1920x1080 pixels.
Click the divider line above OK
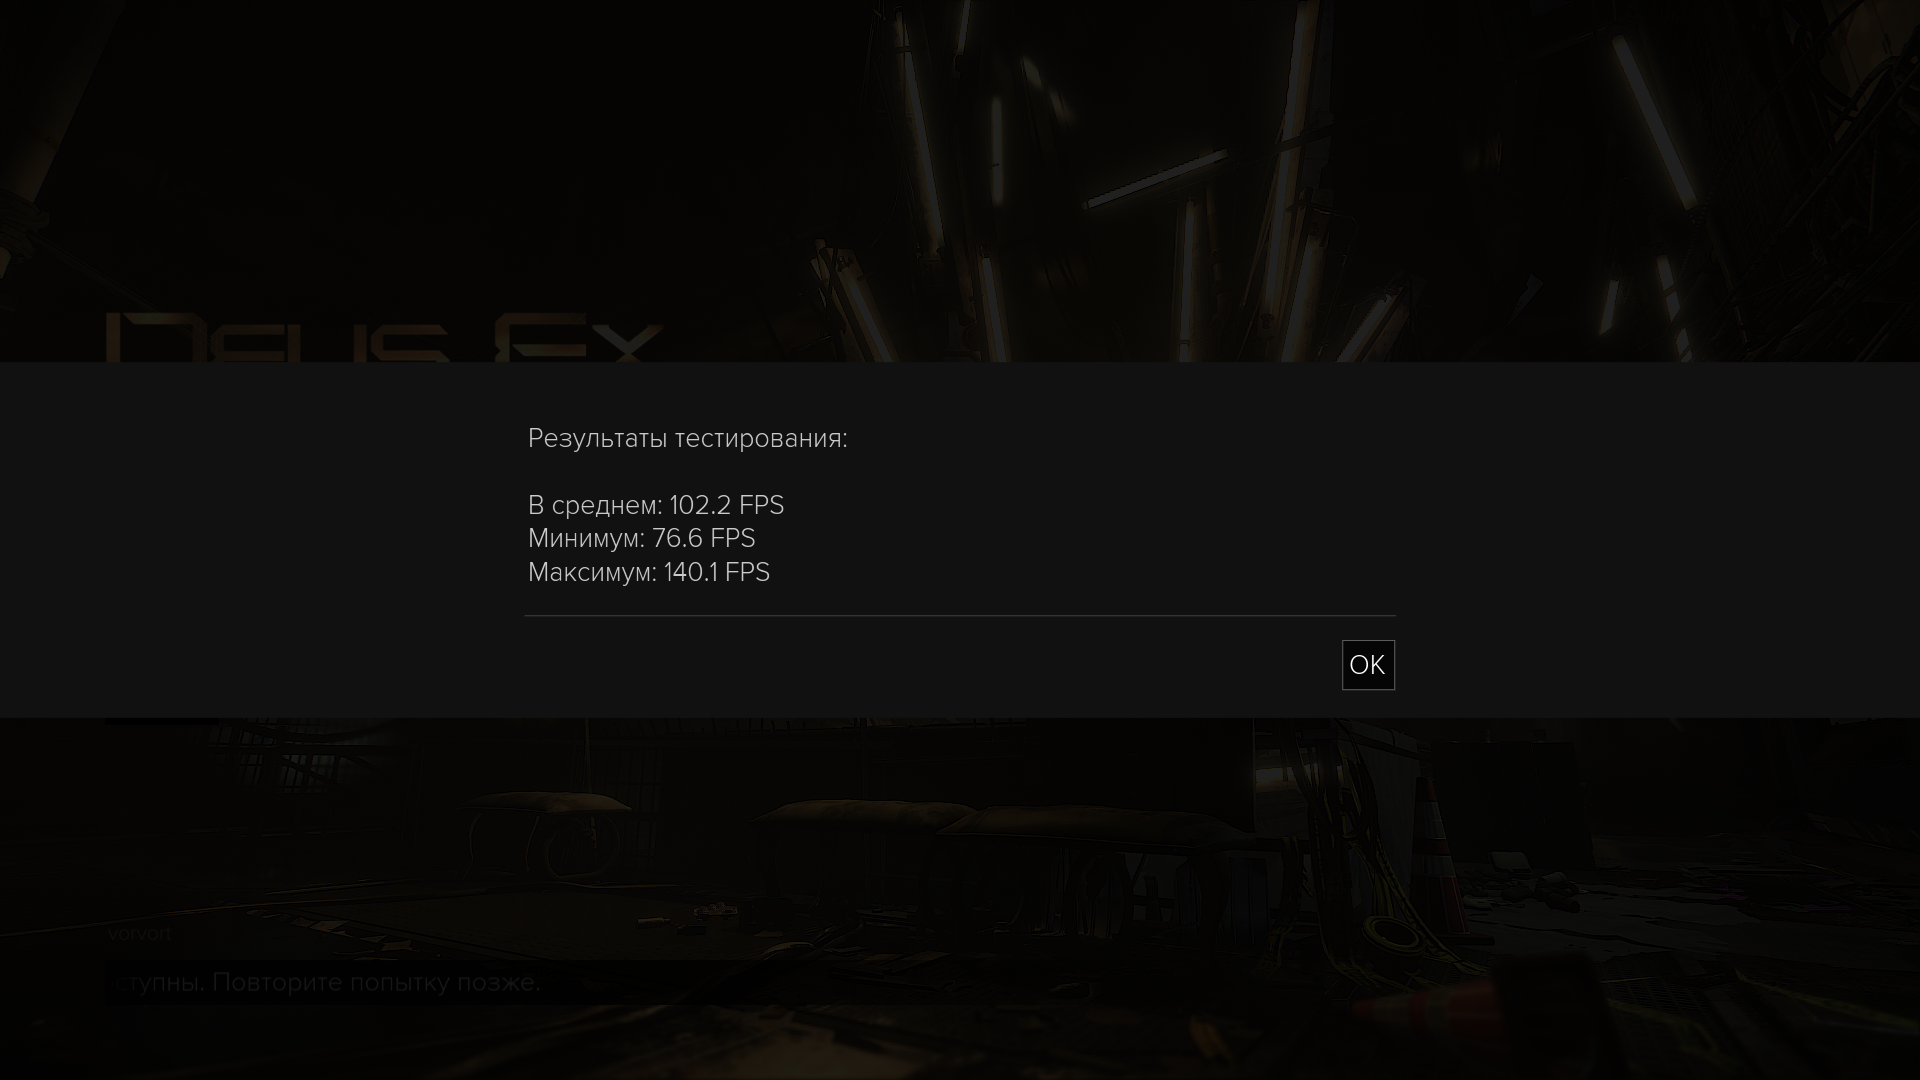click(960, 616)
